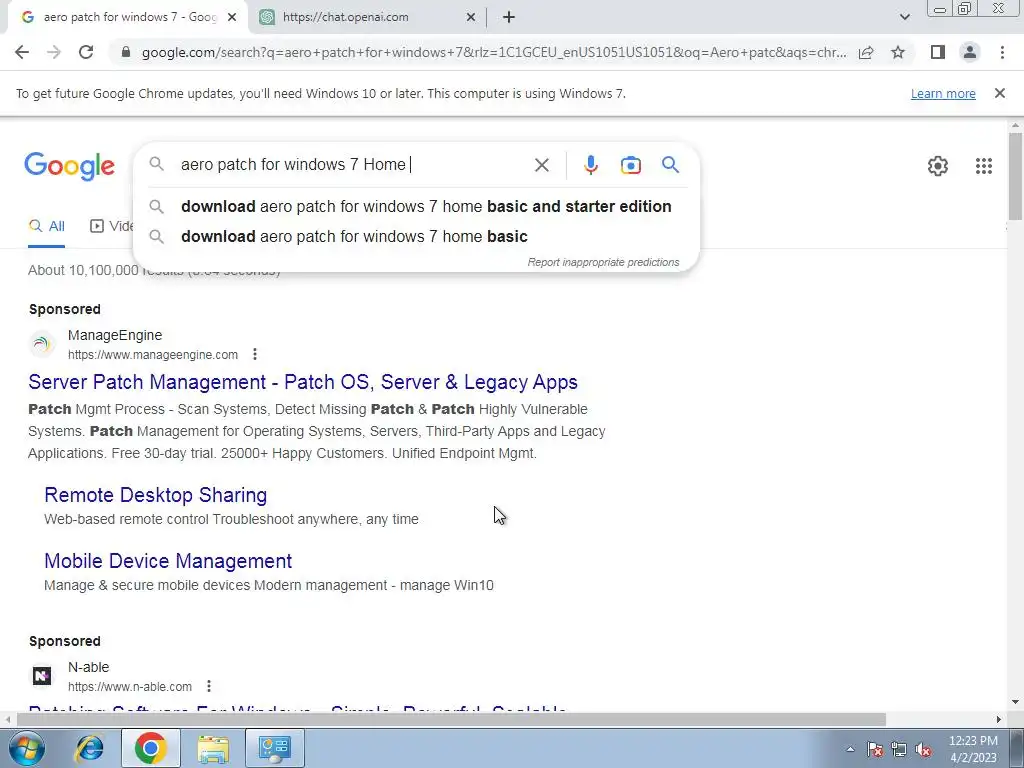The height and width of the screenshot is (768, 1024).
Task: Click inside the Google search field
Action: tap(353, 165)
